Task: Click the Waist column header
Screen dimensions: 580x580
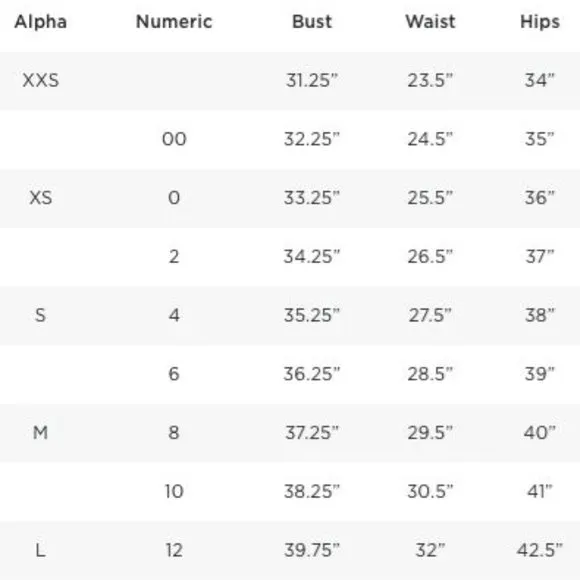Action: click(x=430, y=21)
